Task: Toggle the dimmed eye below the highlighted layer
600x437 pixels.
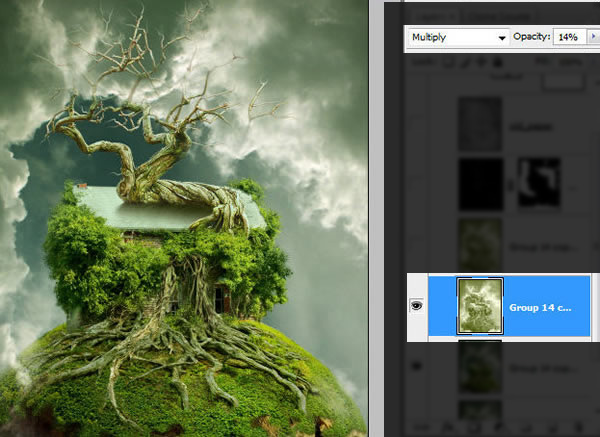Action: click(x=417, y=366)
